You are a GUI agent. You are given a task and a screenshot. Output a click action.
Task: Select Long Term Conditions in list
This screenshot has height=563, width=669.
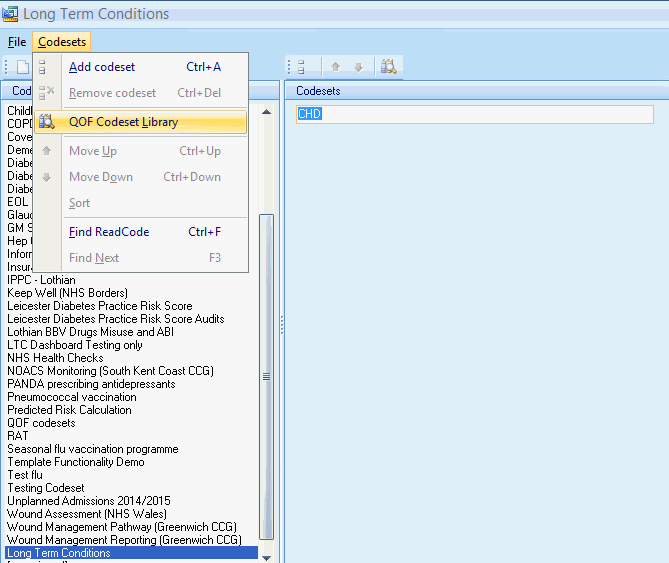(x=59, y=553)
